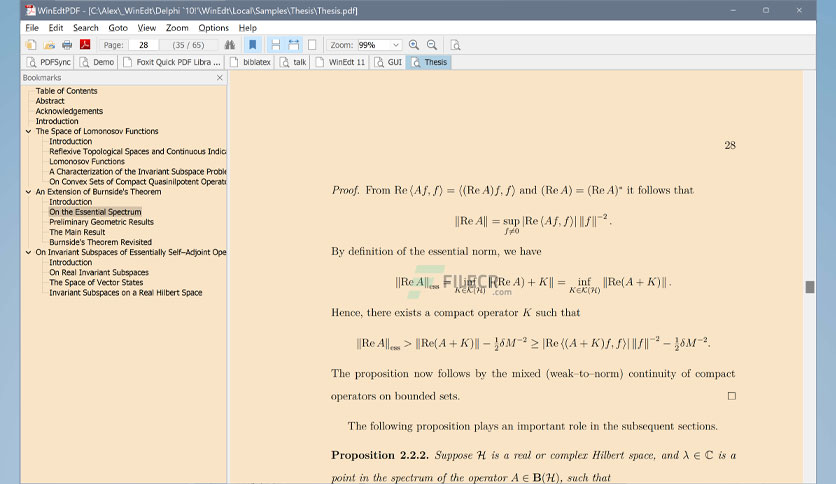Collapse On Invariant Subspaces of Essentially node
The image size is (836, 484).
point(28,252)
